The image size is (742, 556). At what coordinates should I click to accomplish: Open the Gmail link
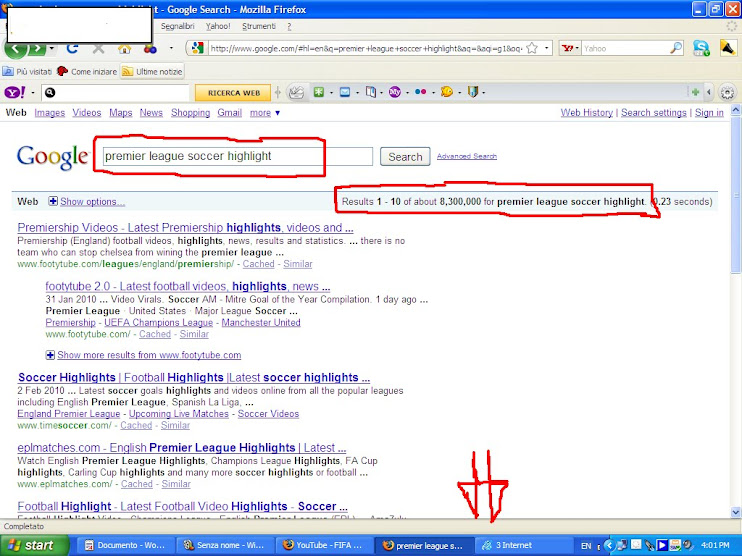click(x=230, y=113)
